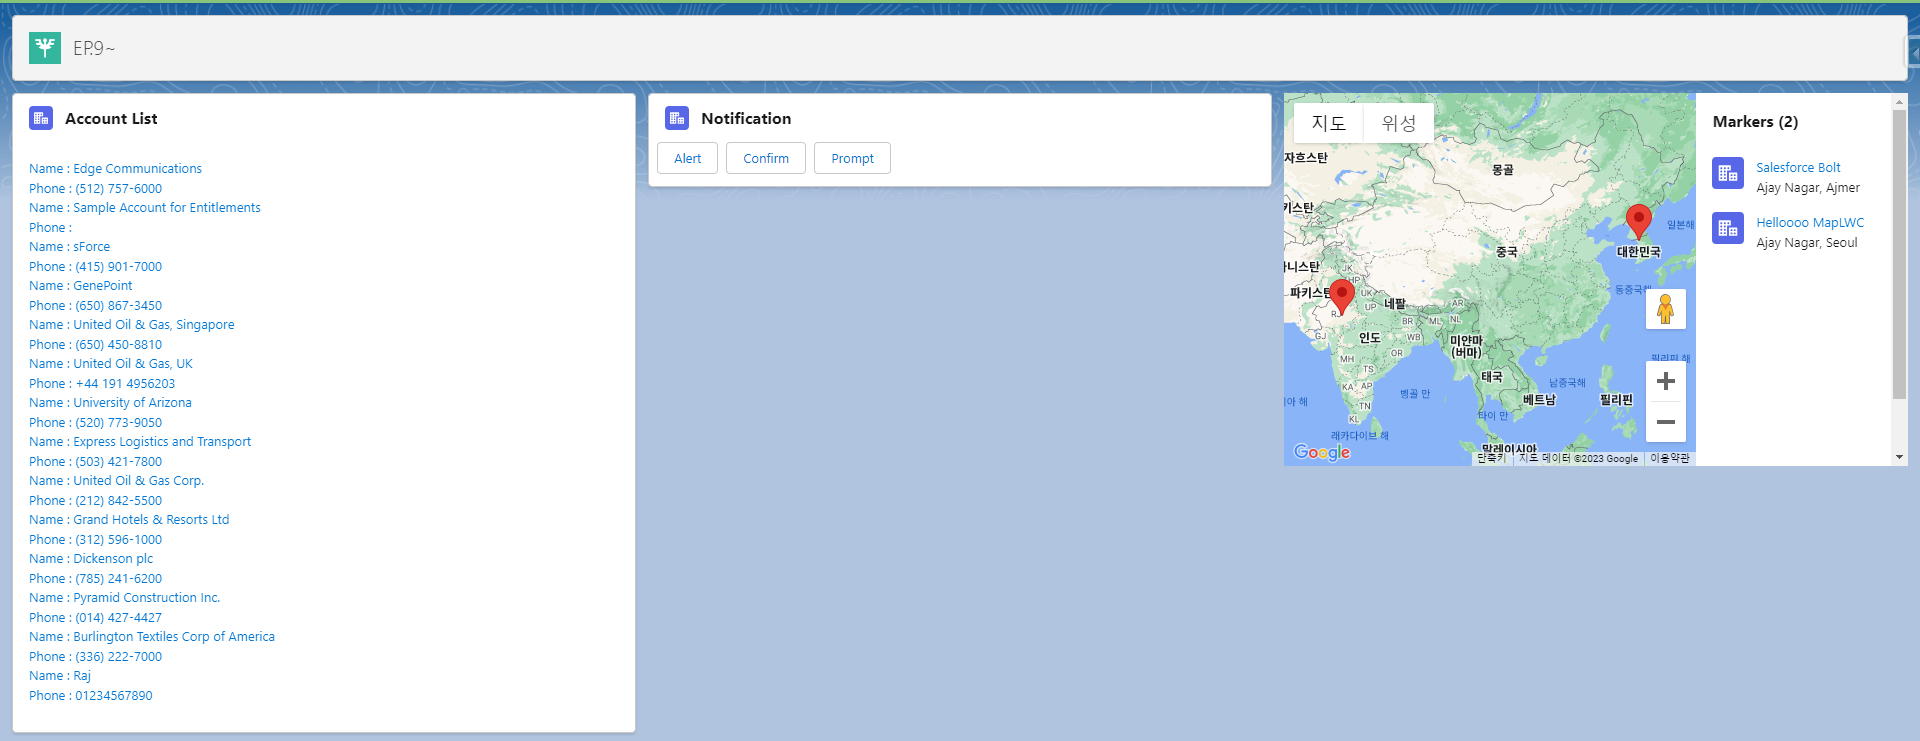The height and width of the screenshot is (741, 1920).
Task: Select 'Phone : (520) 773-9050' text
Action: (x=95, y=422)
